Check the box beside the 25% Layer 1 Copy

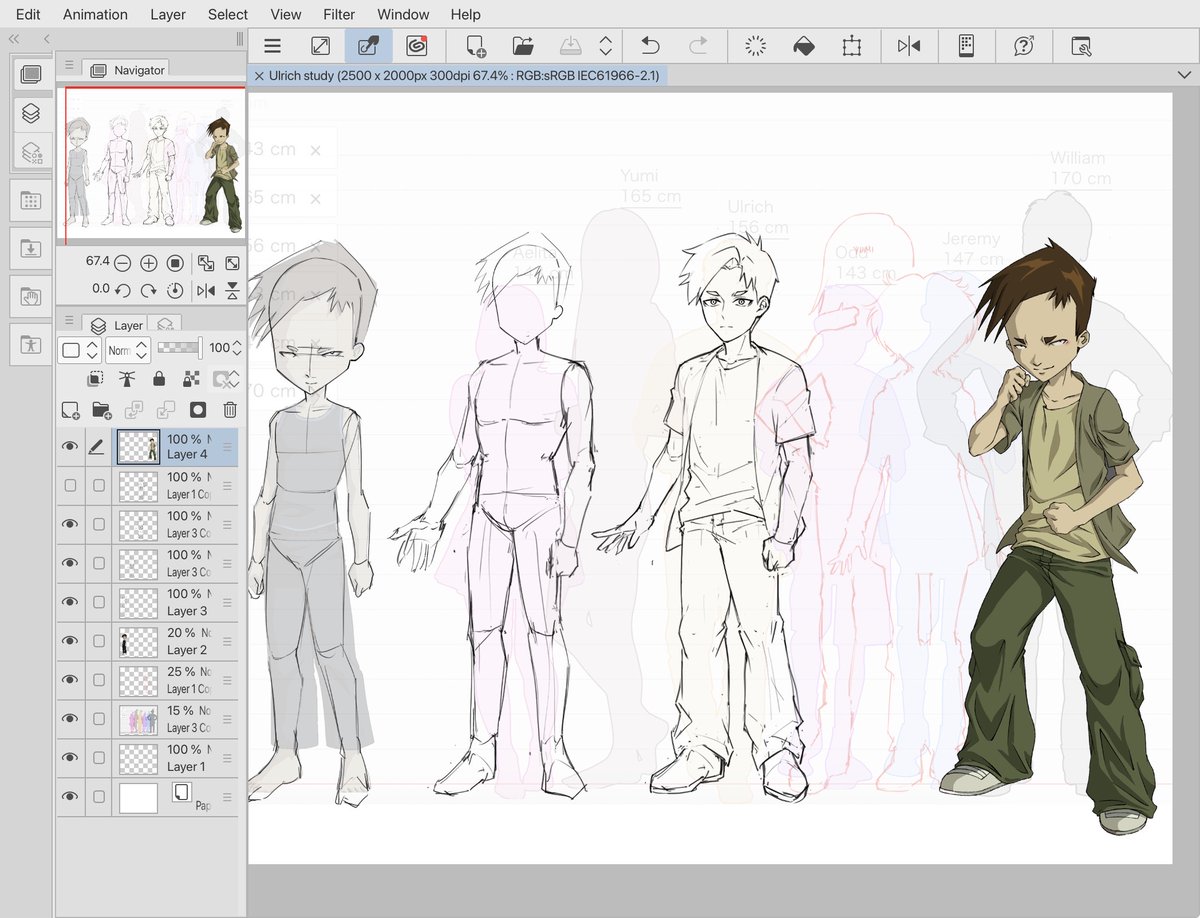(x=99, y=680)
